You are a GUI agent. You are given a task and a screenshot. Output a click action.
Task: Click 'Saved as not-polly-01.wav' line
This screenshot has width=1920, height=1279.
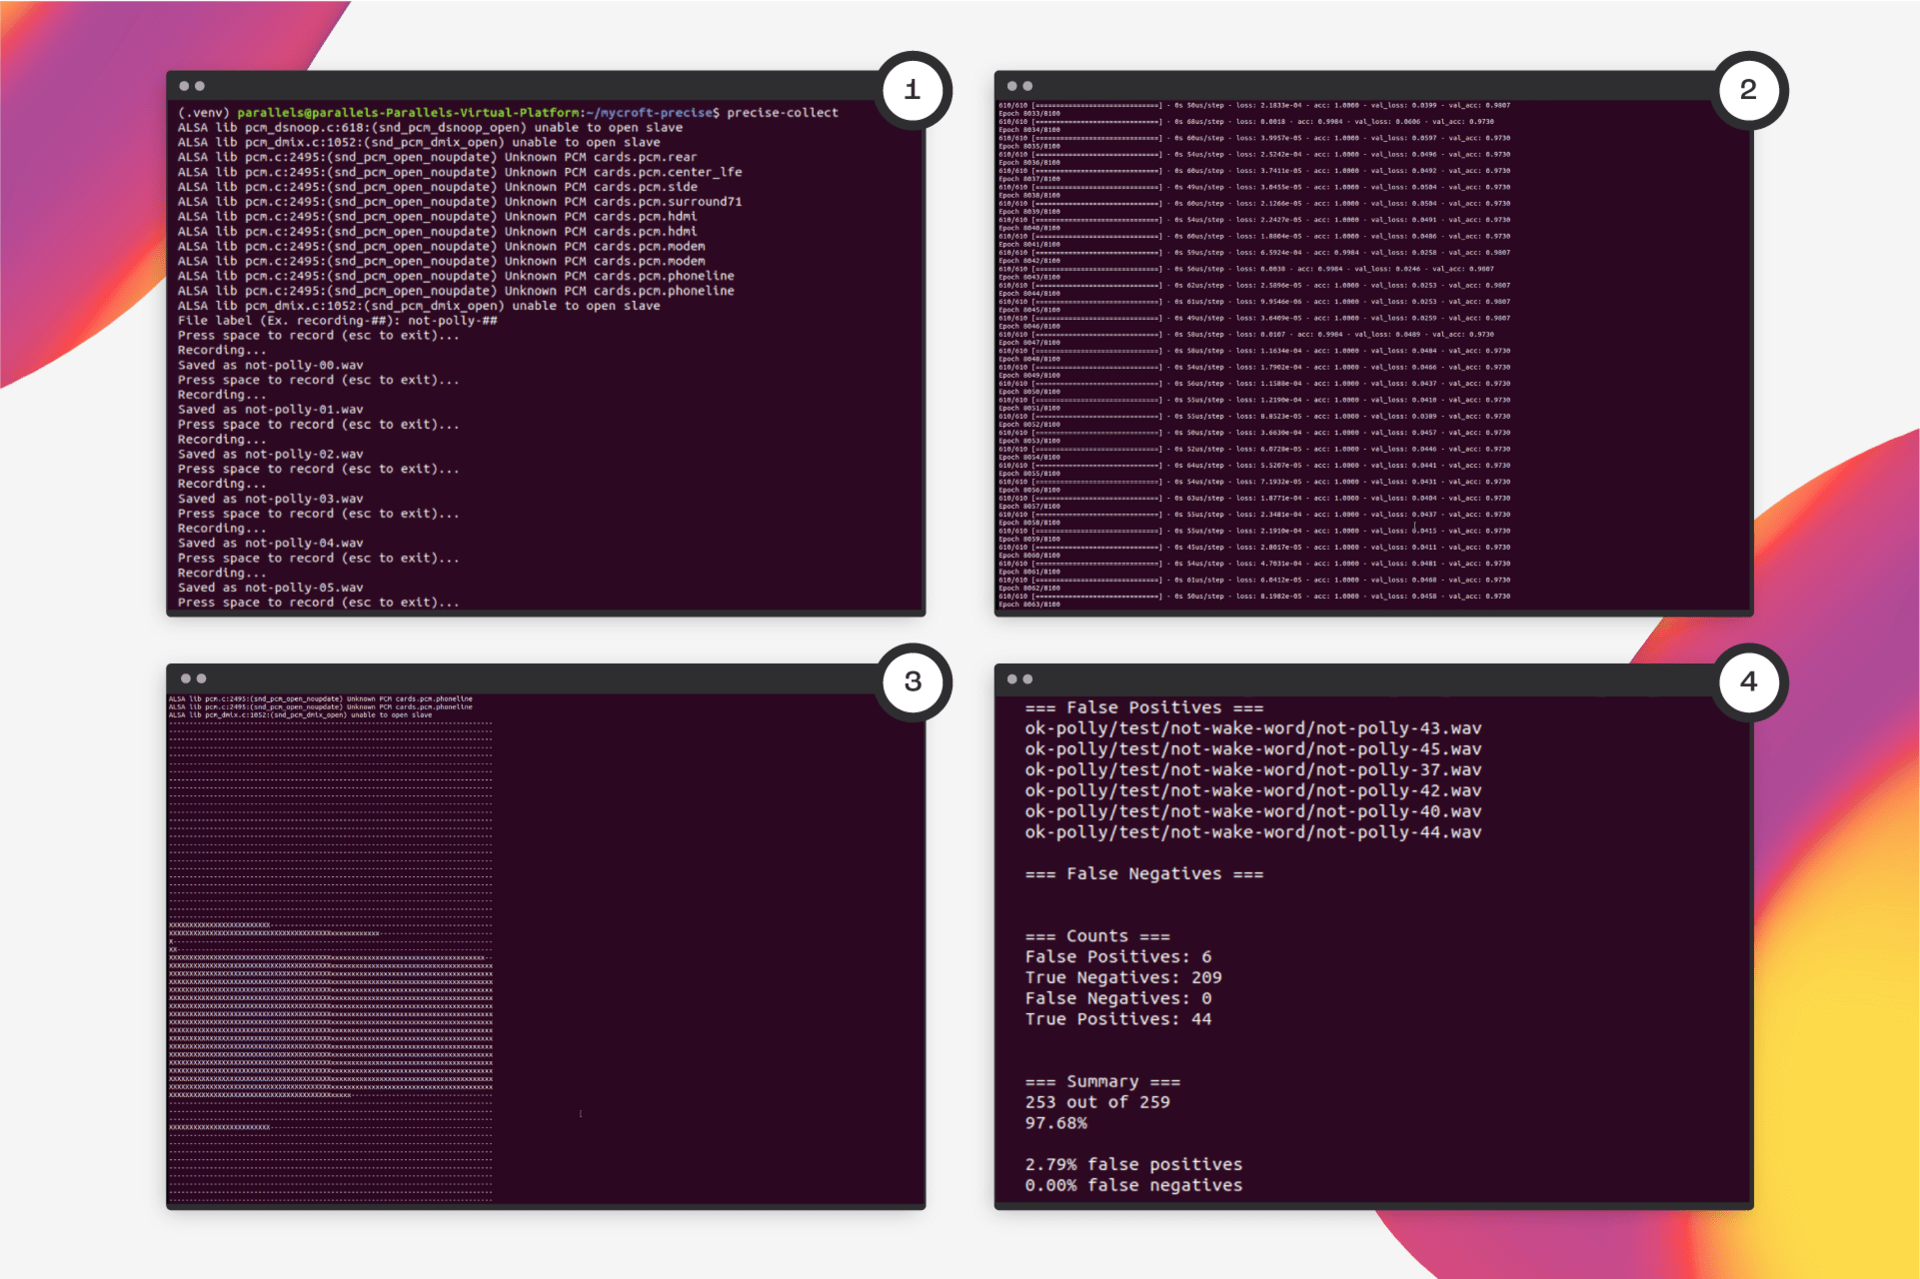pyautogui.click(x=270, y=410)
